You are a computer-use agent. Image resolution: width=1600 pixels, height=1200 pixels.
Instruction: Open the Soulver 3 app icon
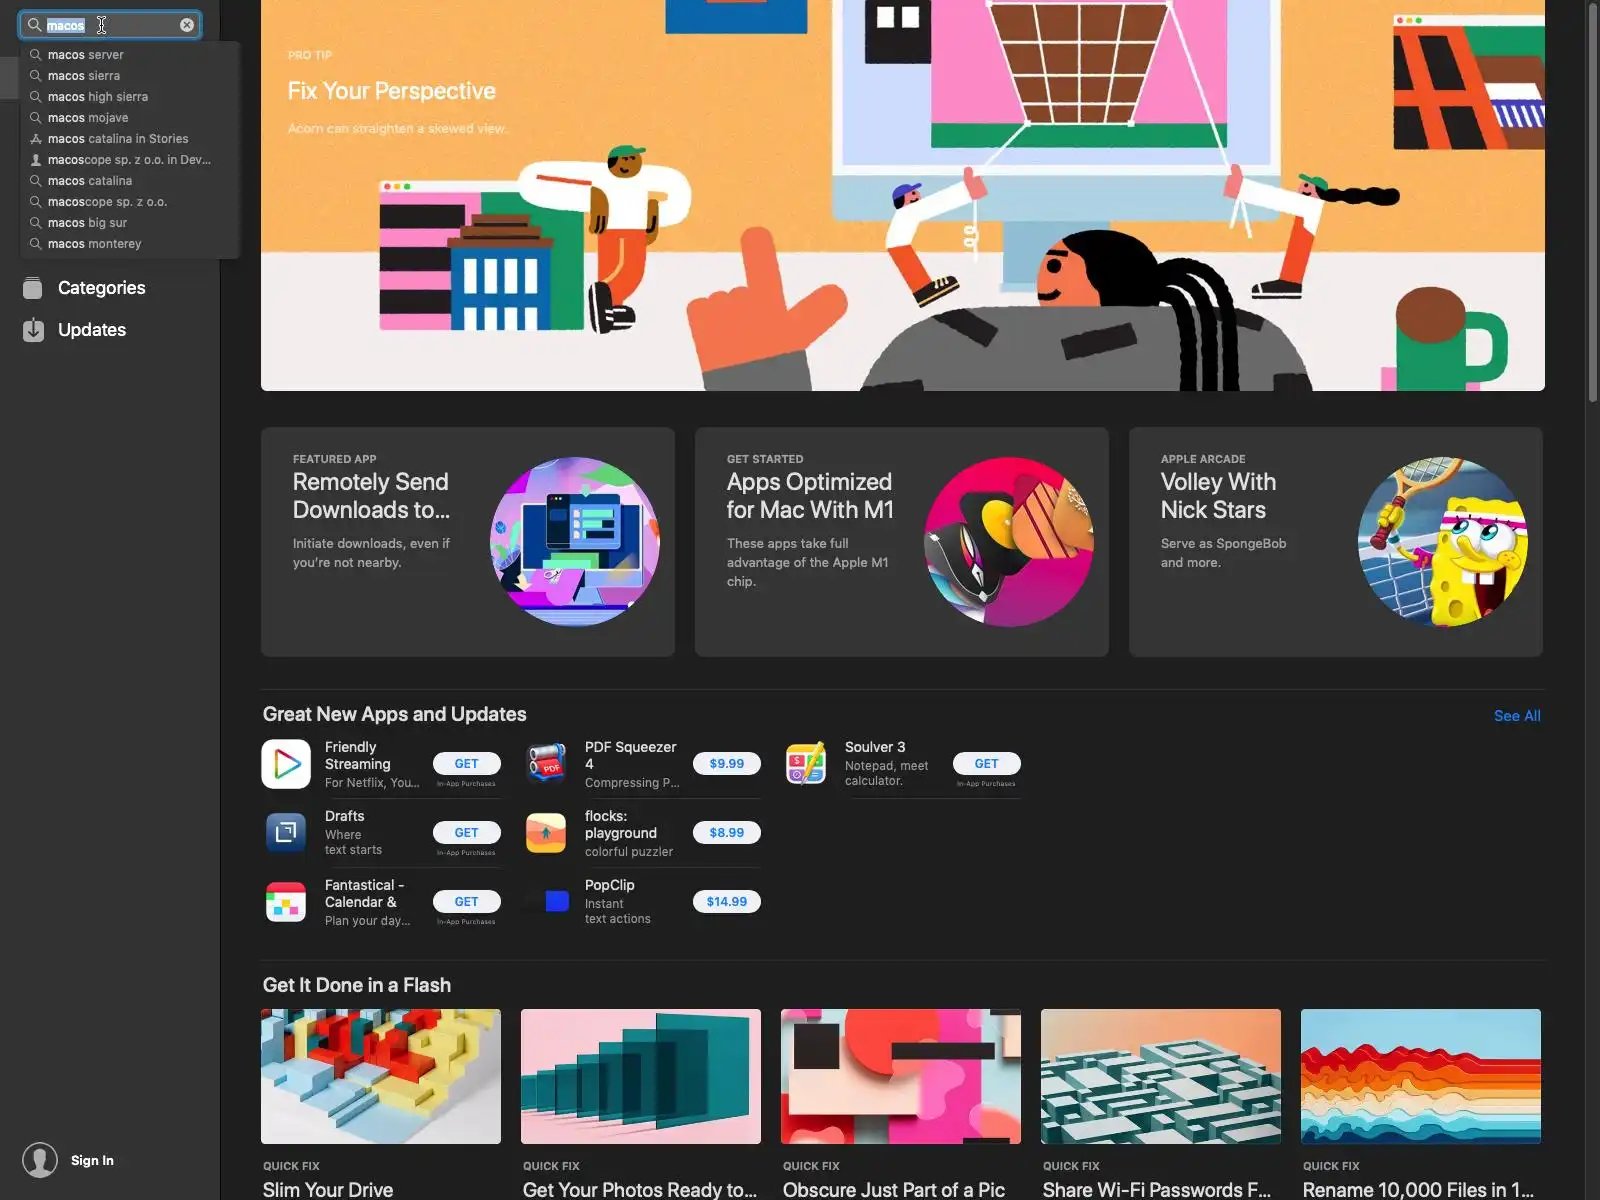806,764
